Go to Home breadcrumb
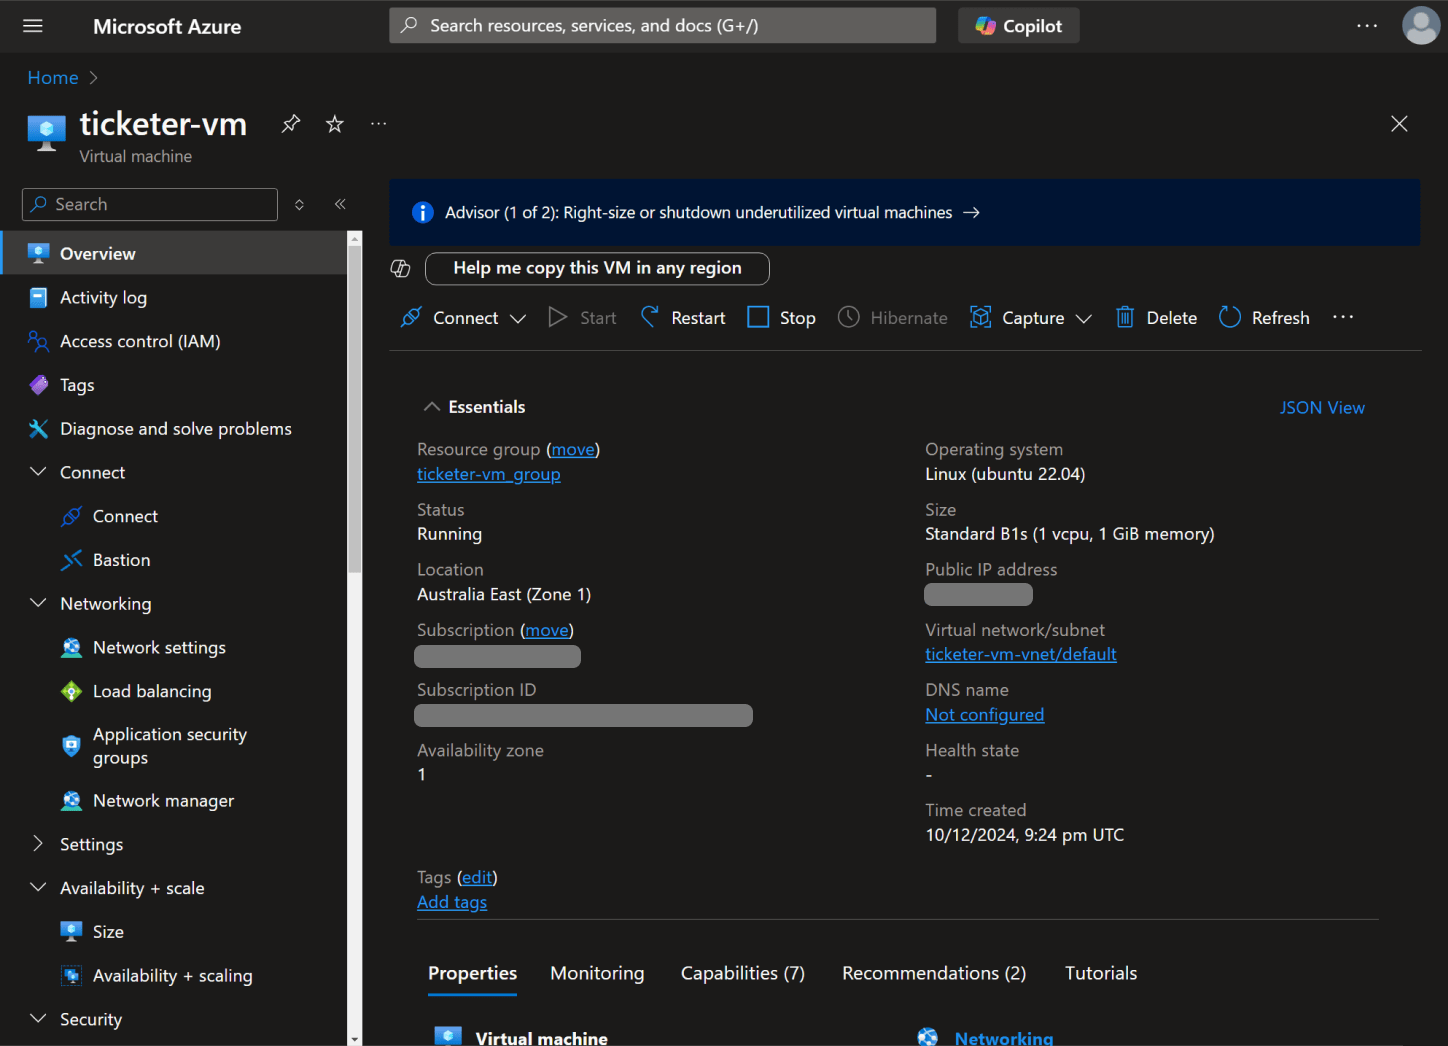This screenshot has height=1046, width=1448. point(53,78)
